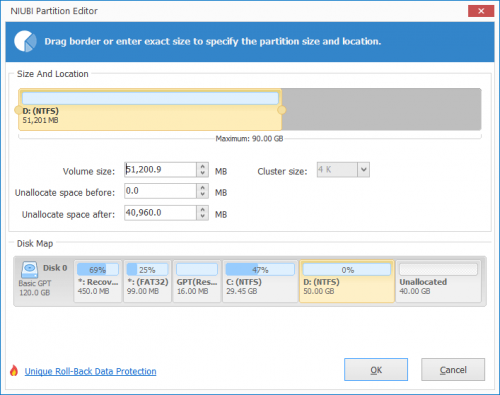The height and width of the screenshot is (395, 500).
Task: Grab the right border handle of D: partition
Action: (282, 110)
